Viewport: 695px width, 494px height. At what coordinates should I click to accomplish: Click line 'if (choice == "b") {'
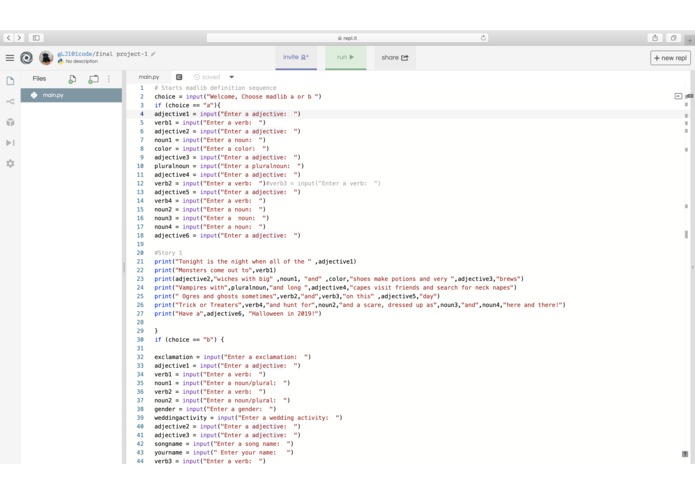tap(189, 339)
